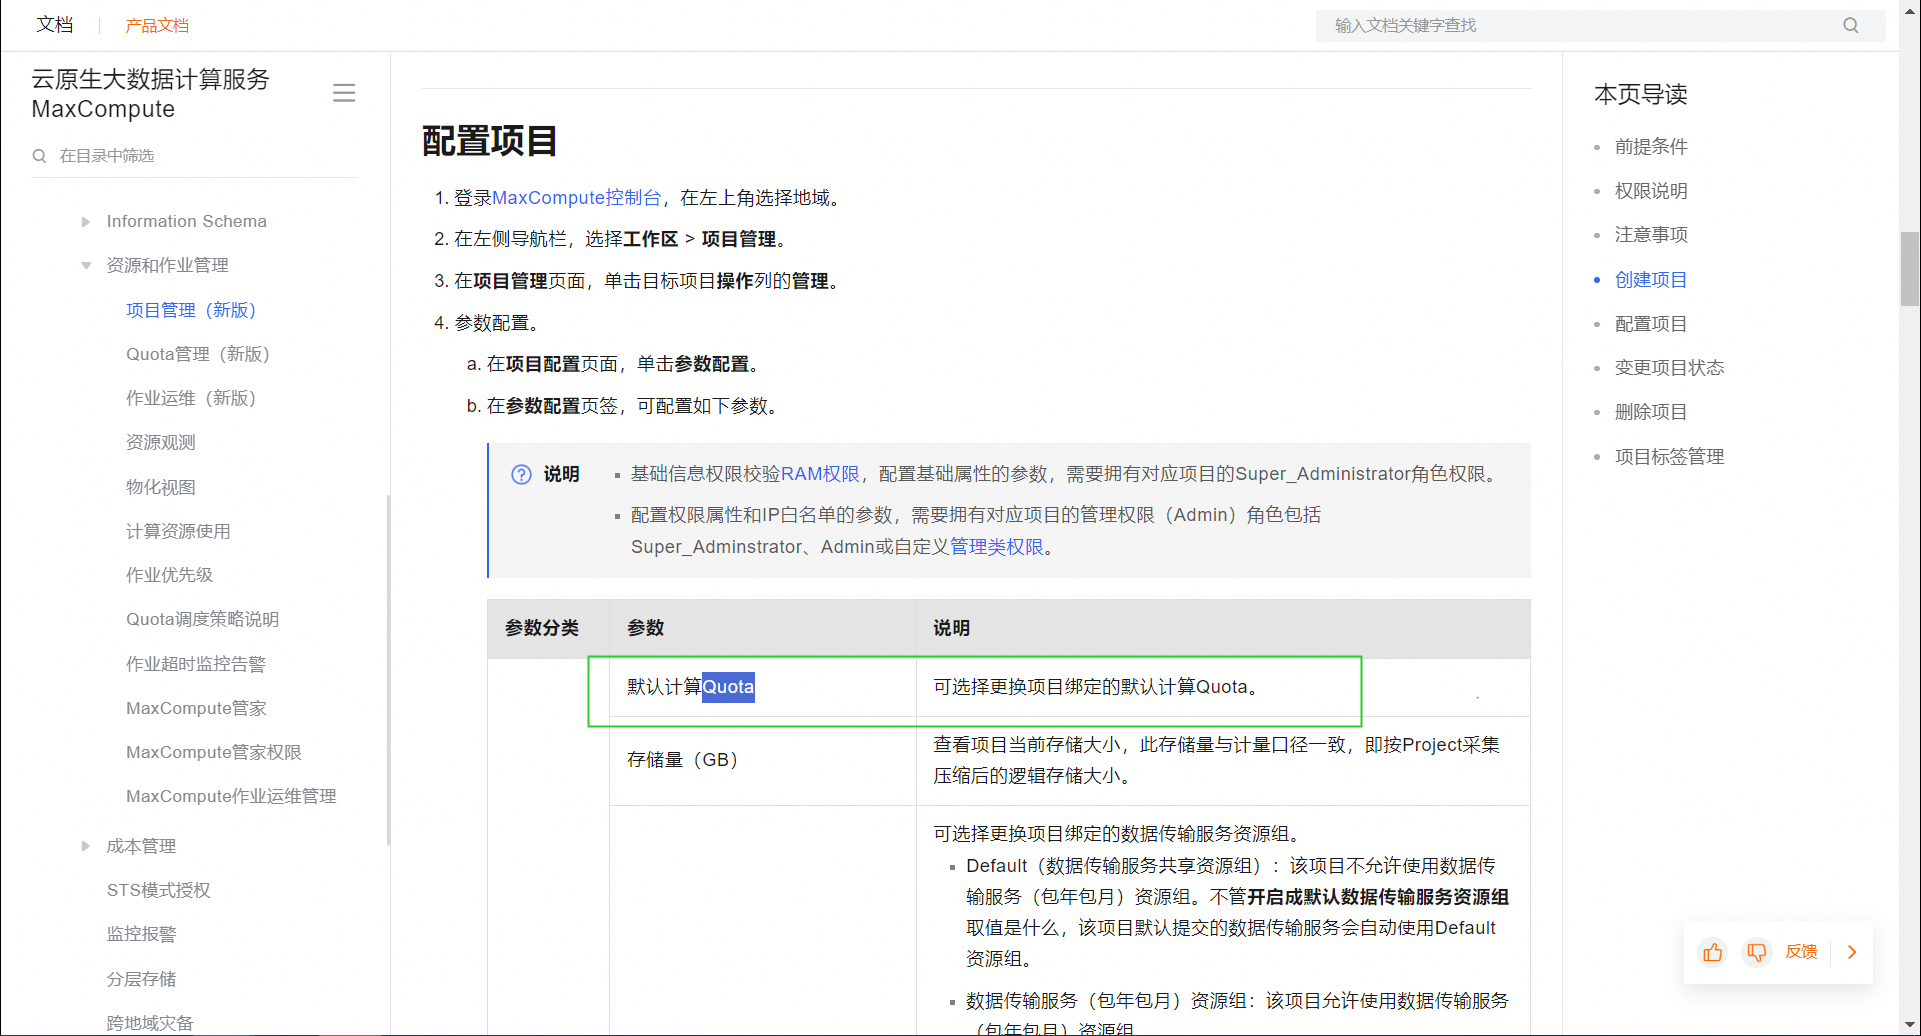Click the 默认计算Quota table cell
This screenshot has height=1036, width=1921.
[x=763, y=687]
